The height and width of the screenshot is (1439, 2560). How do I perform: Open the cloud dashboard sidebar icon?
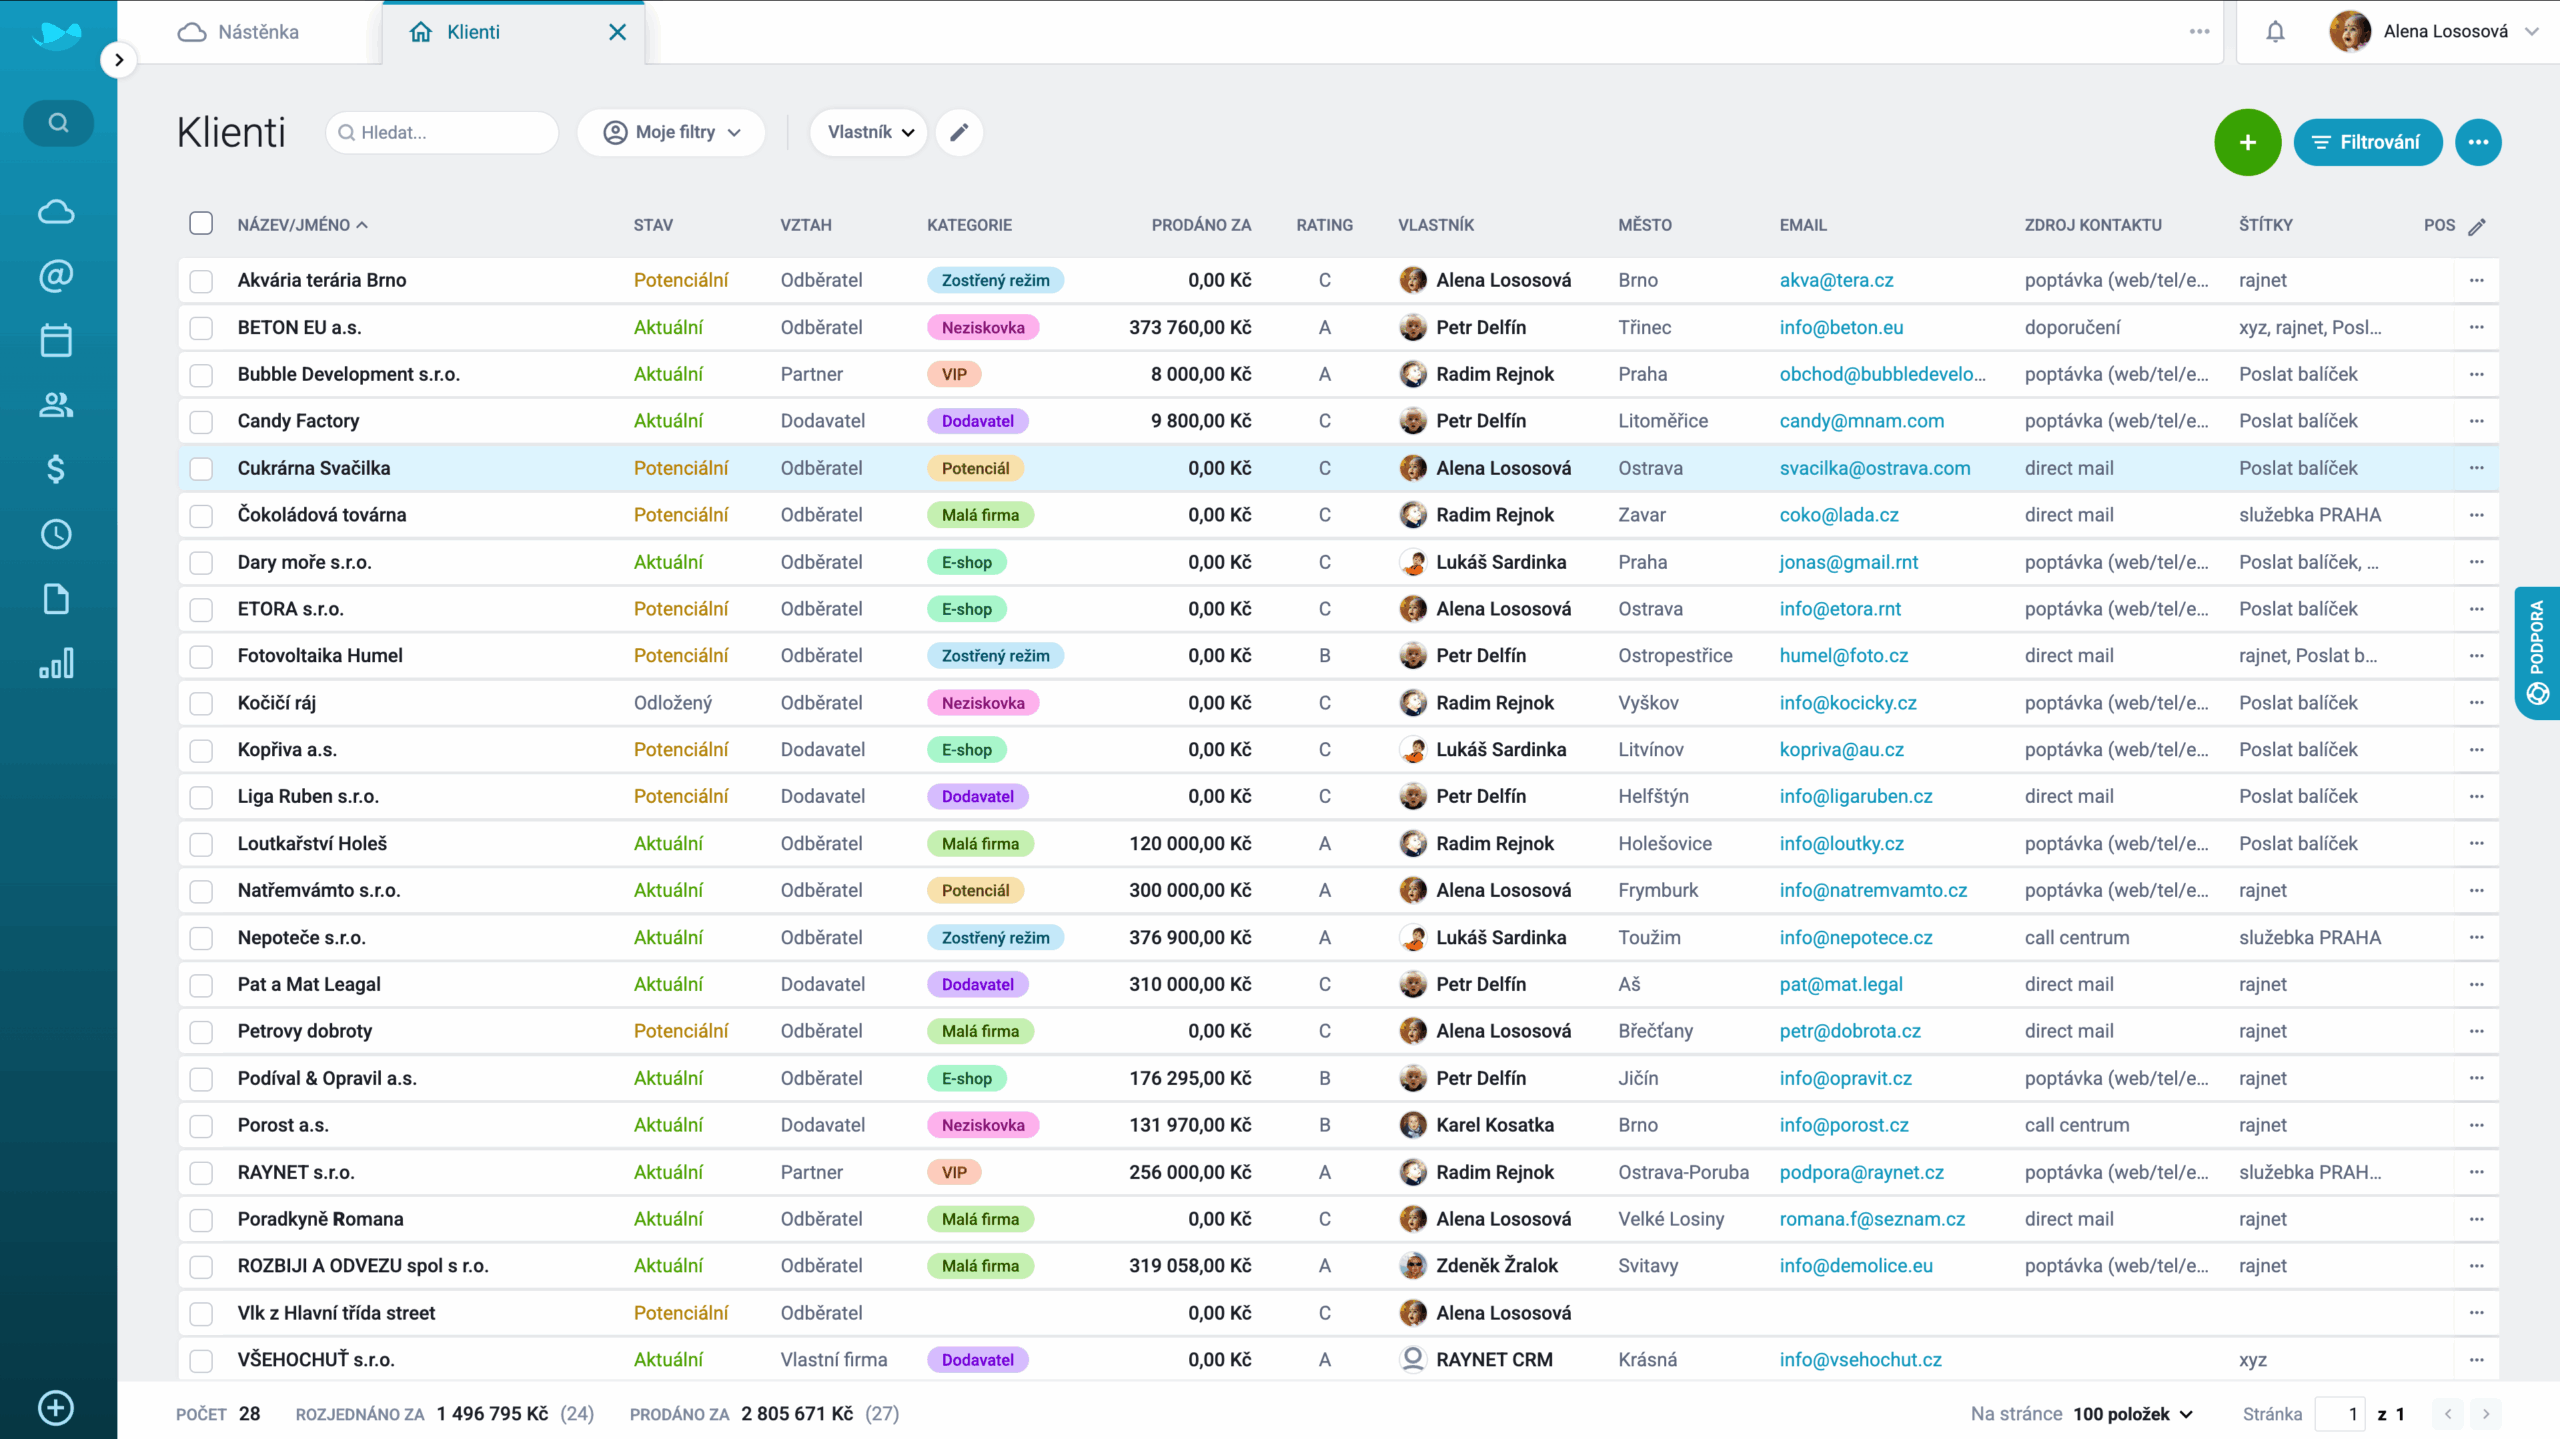point(56,212)
